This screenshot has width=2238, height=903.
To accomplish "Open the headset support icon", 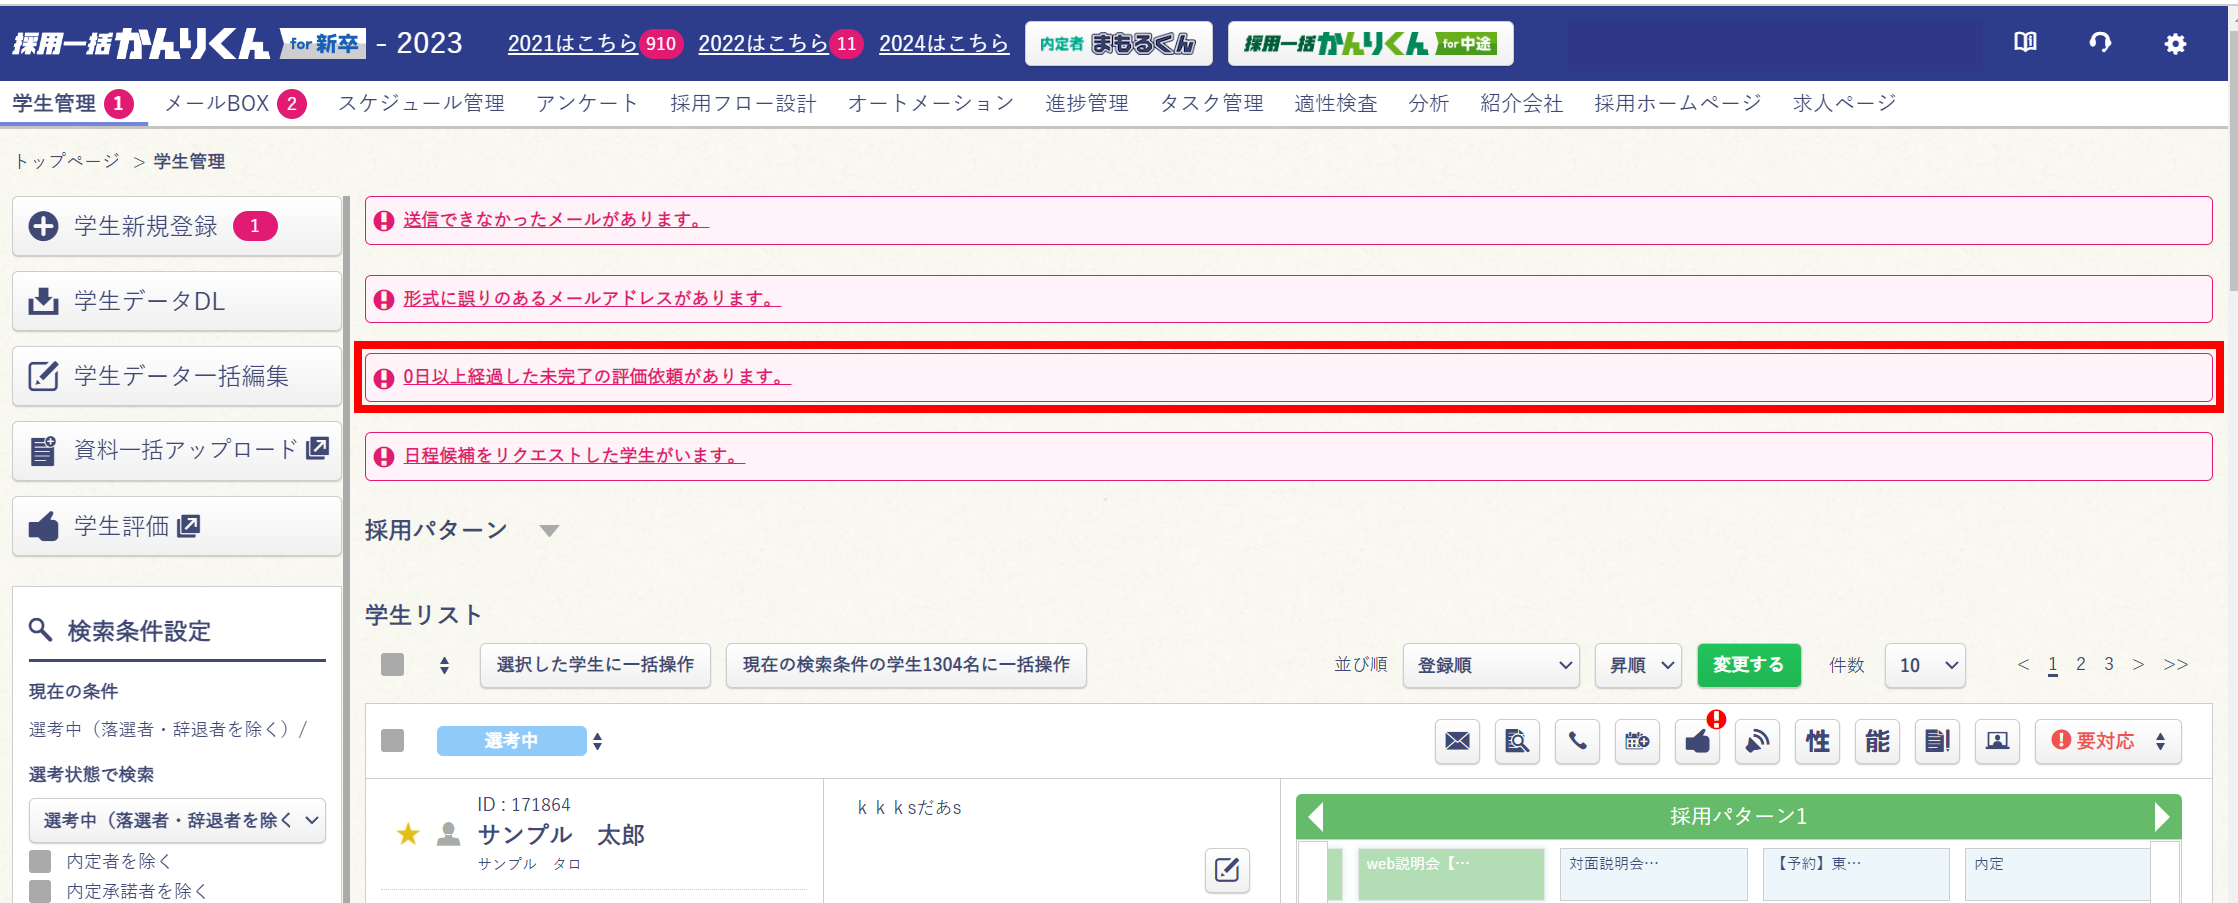I will (x=2100, y=43).
